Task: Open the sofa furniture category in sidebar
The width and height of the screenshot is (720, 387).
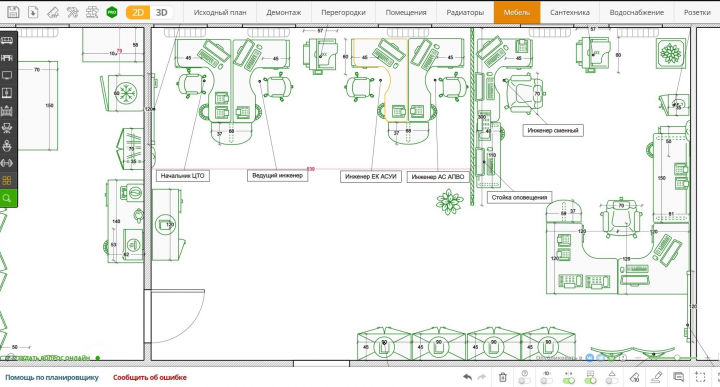Action: point(7,41)
